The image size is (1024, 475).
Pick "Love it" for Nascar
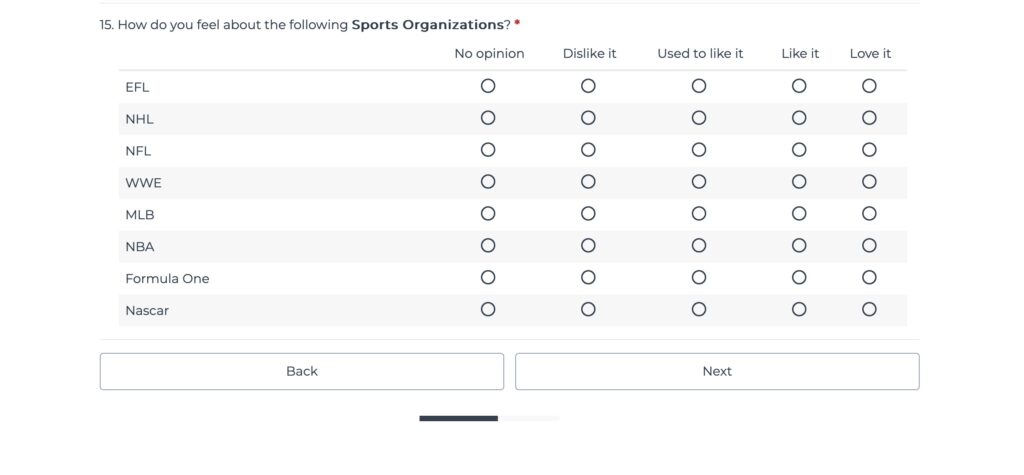coord(869,310)
